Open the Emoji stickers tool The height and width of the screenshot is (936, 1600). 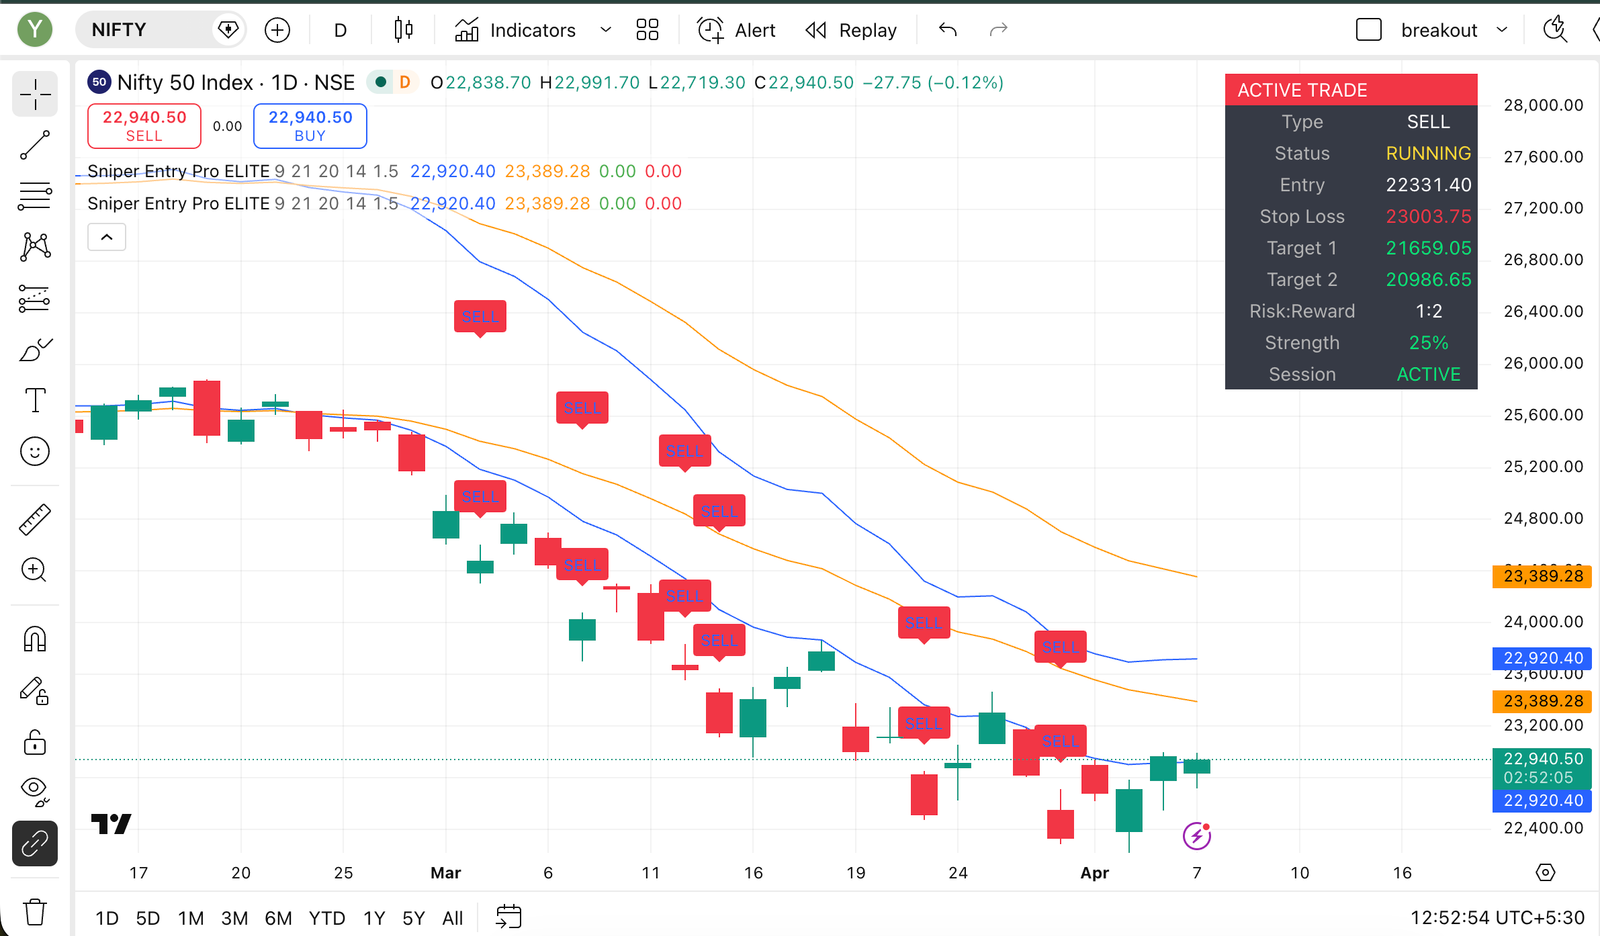35,451
